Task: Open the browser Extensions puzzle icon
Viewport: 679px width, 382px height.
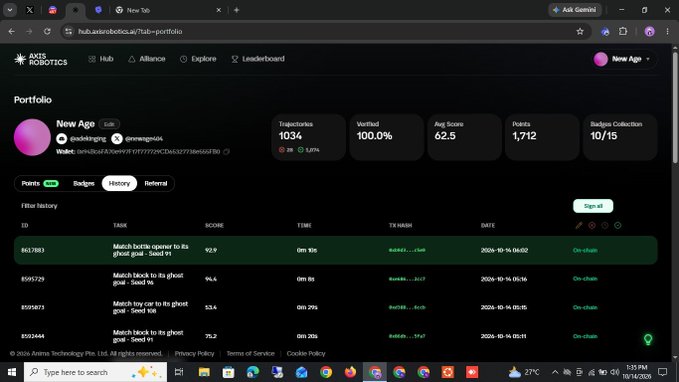Action: tap(623, 32)
